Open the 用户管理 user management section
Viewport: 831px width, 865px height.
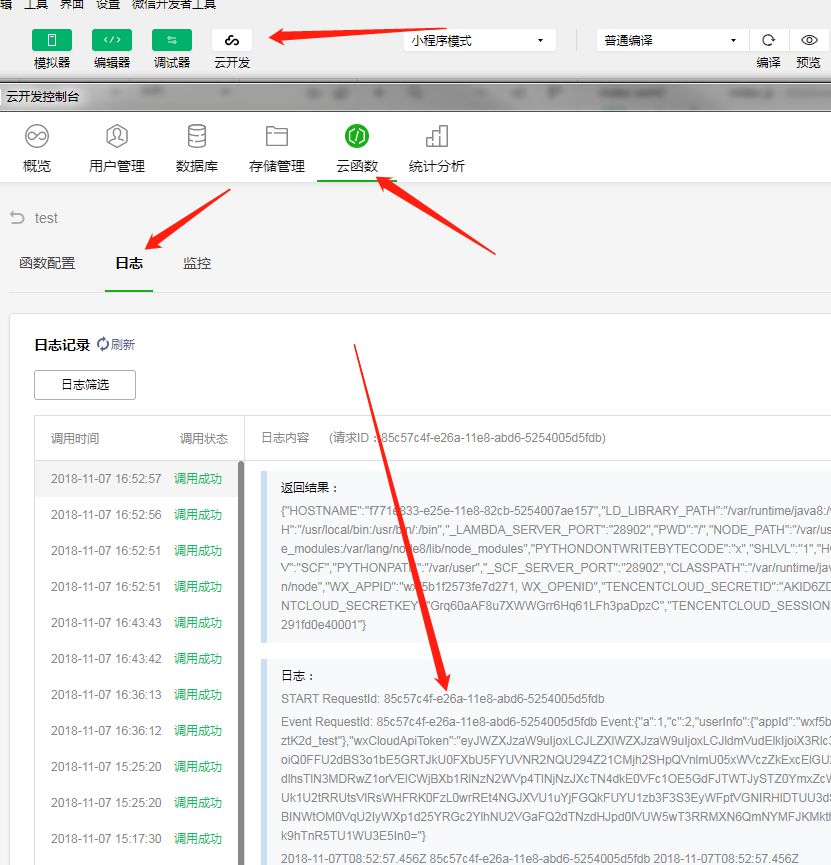tap(117, 149)
